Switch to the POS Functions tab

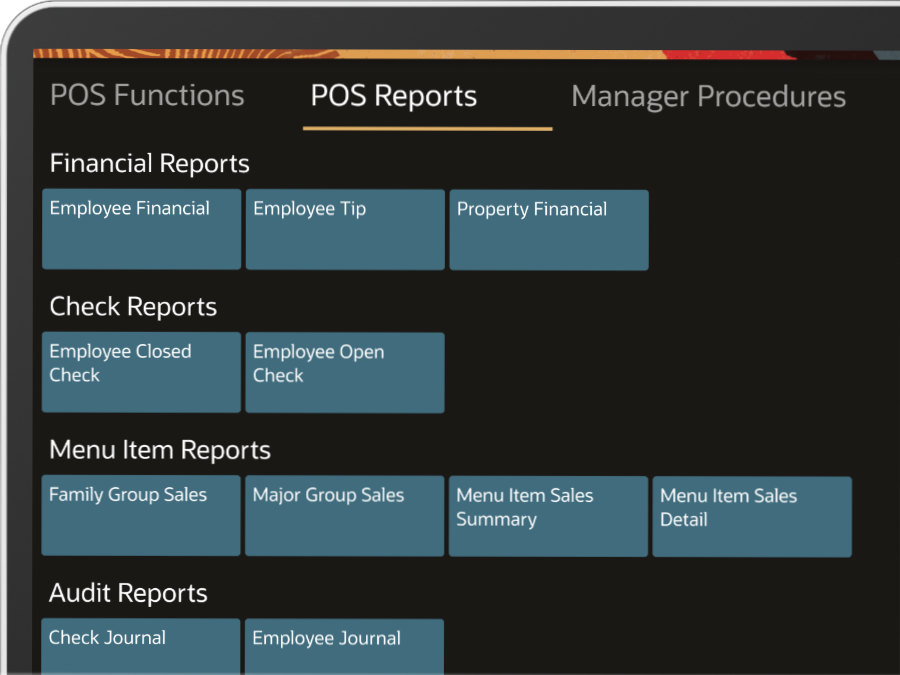[x=147, y=95]
